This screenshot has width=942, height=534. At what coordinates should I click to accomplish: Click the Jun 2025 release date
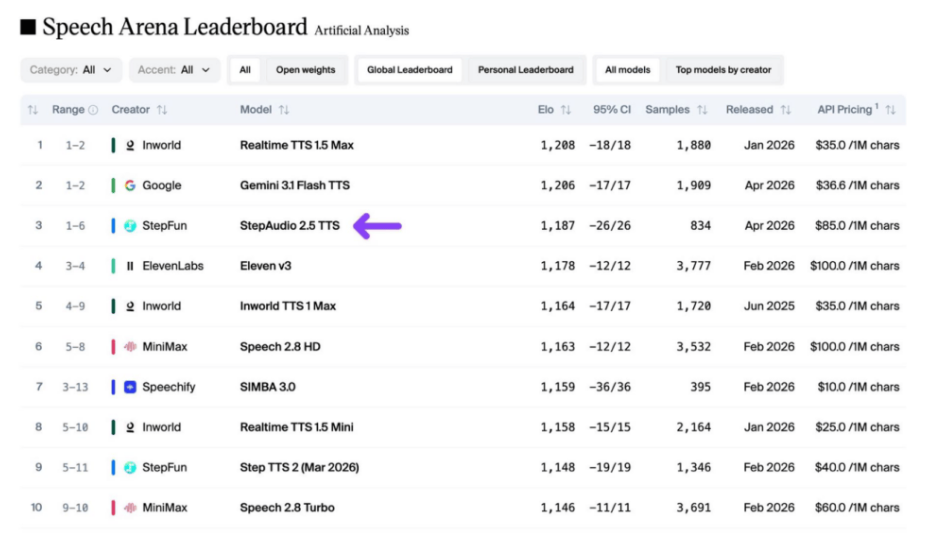[x=769, y=306]
